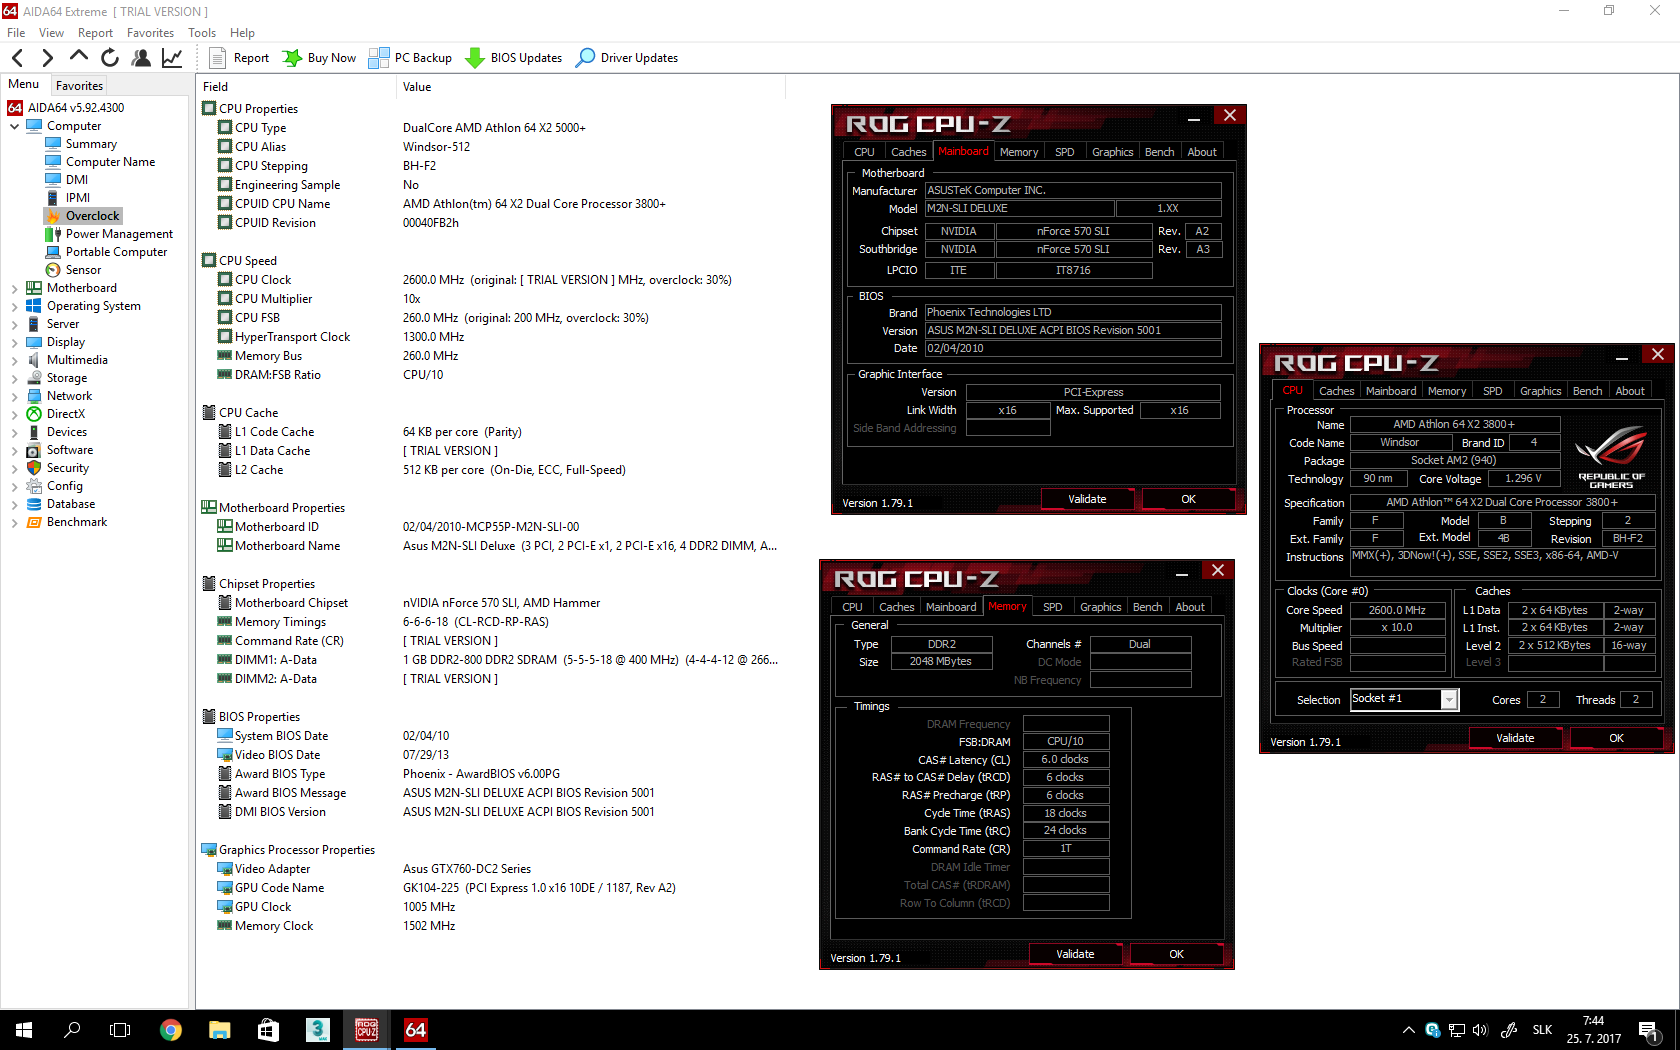This screenshot has width=1680, height=1050.
Task: Click the Buy Now toolbar button
Action: tap(319, 58)
